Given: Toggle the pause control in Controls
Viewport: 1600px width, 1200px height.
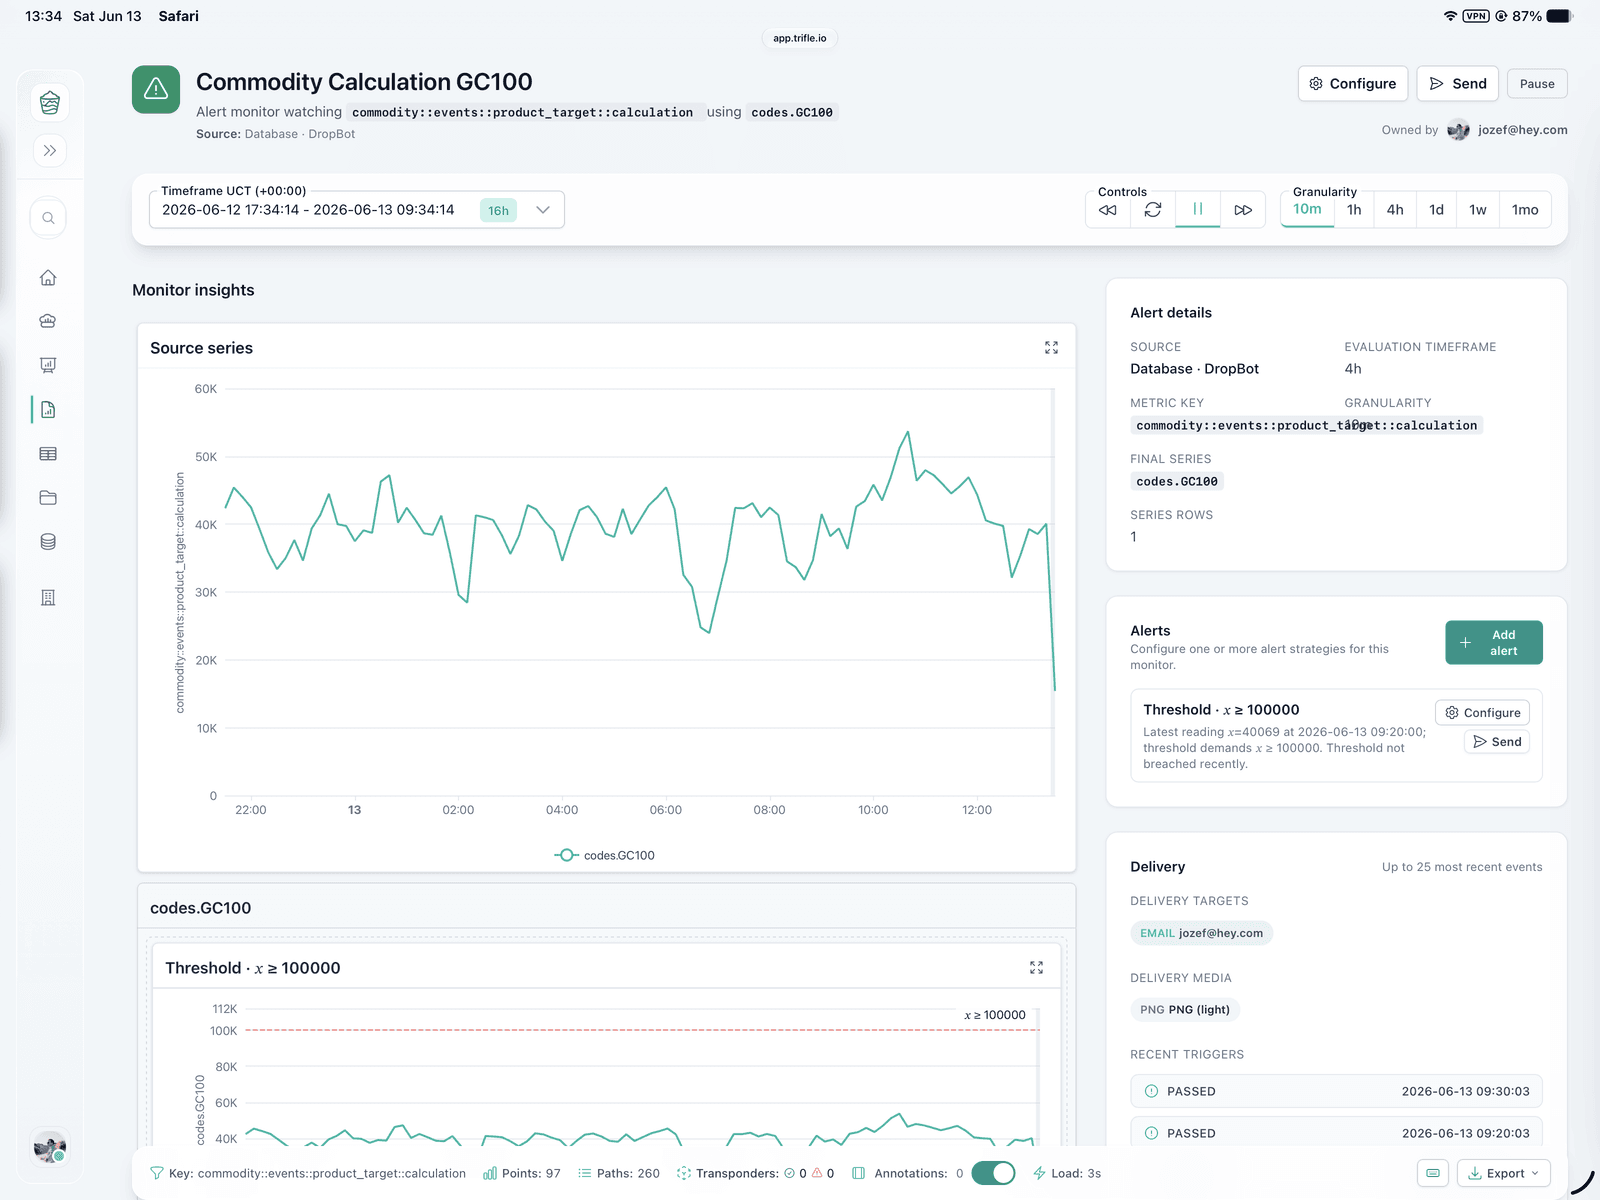Looking at the screenshot, I should [1198, 210].
